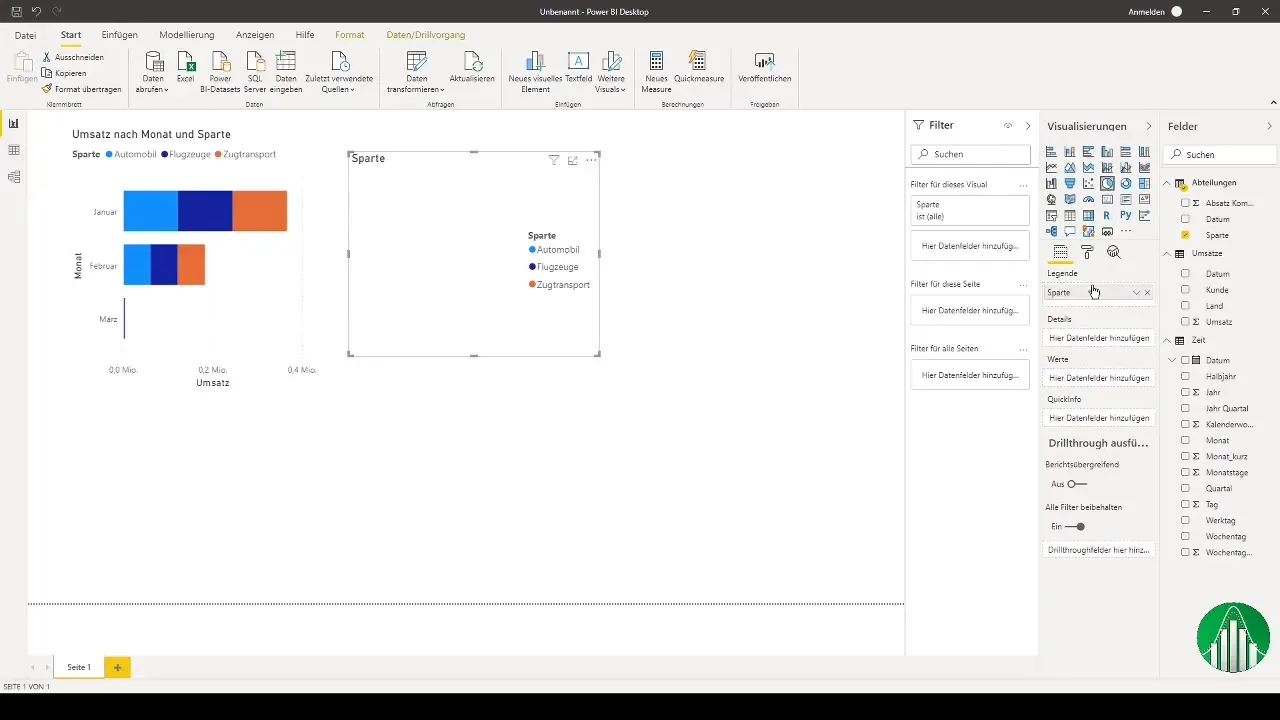The width and height of the screenshot is (1280, 720).
Task: Expand the Datum hierarchy under Zeit
Action: 1172,360
